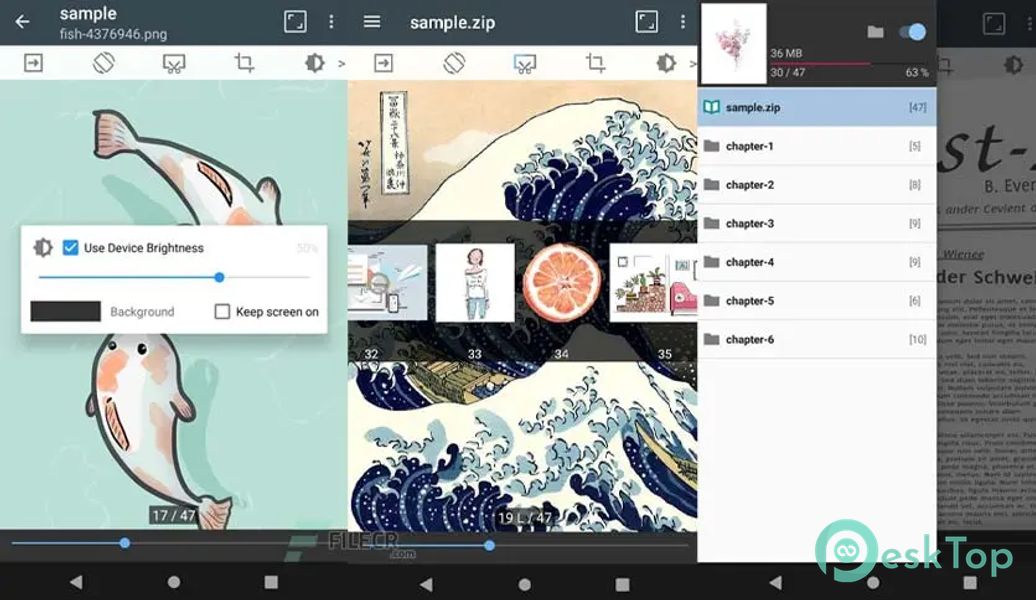The height and width of the screenshot is (600, 1036).
Task: Open overflow menu in sample.zip screen
Action: (683, 22)
